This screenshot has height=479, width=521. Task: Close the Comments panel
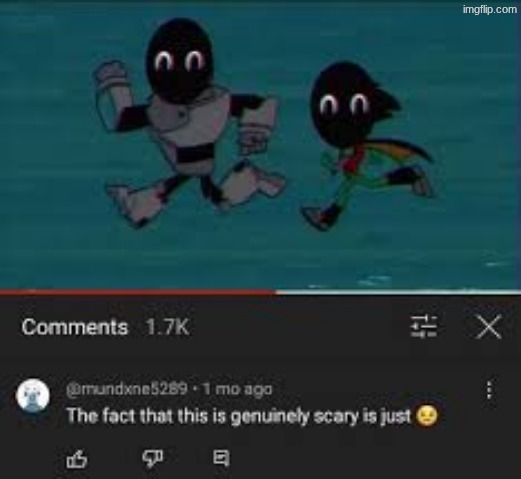489,327
